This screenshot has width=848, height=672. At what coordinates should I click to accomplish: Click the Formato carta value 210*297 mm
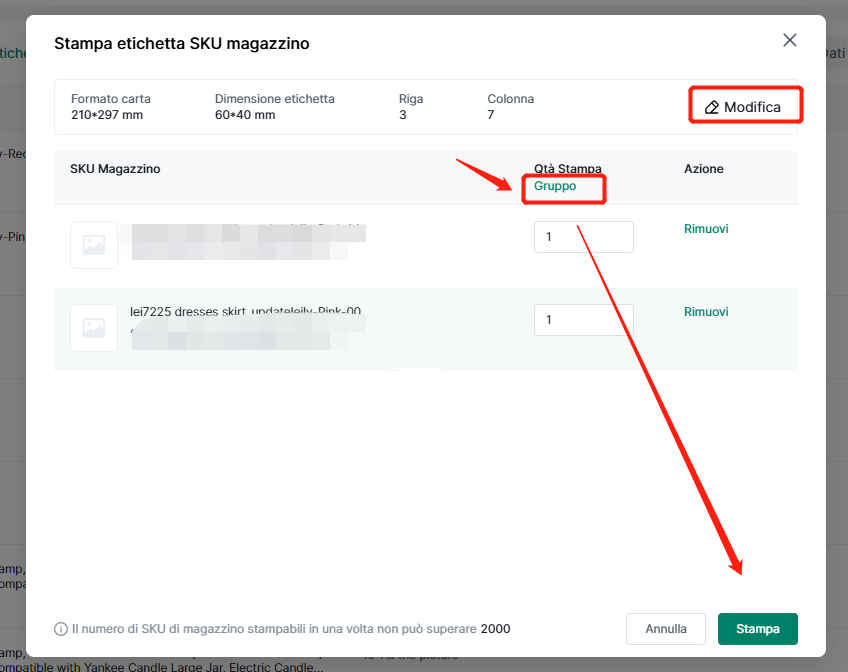107,115
